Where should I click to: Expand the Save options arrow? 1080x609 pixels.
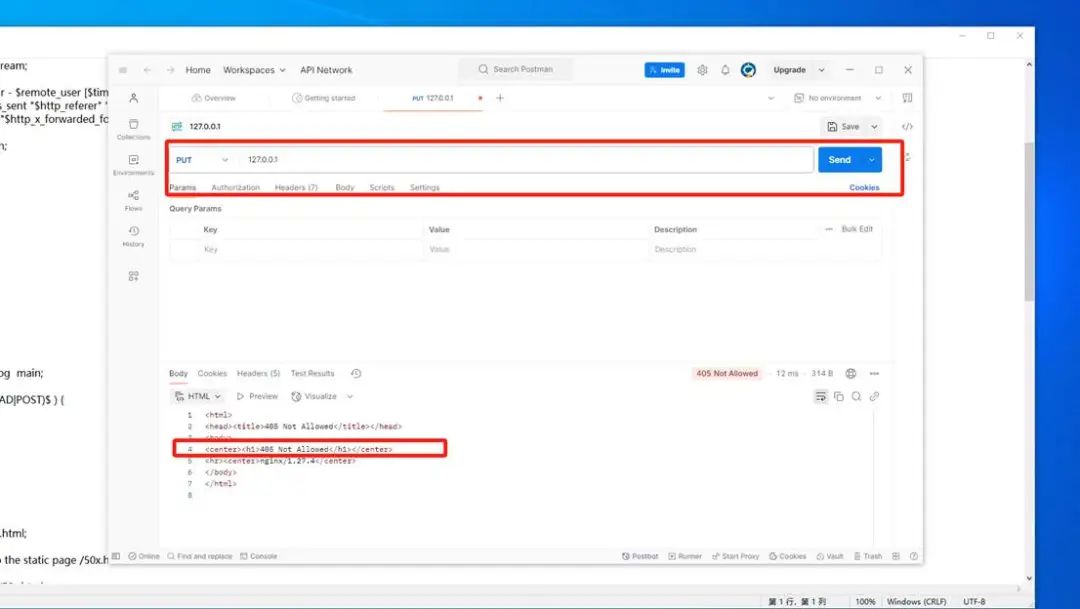pos(874,127)
